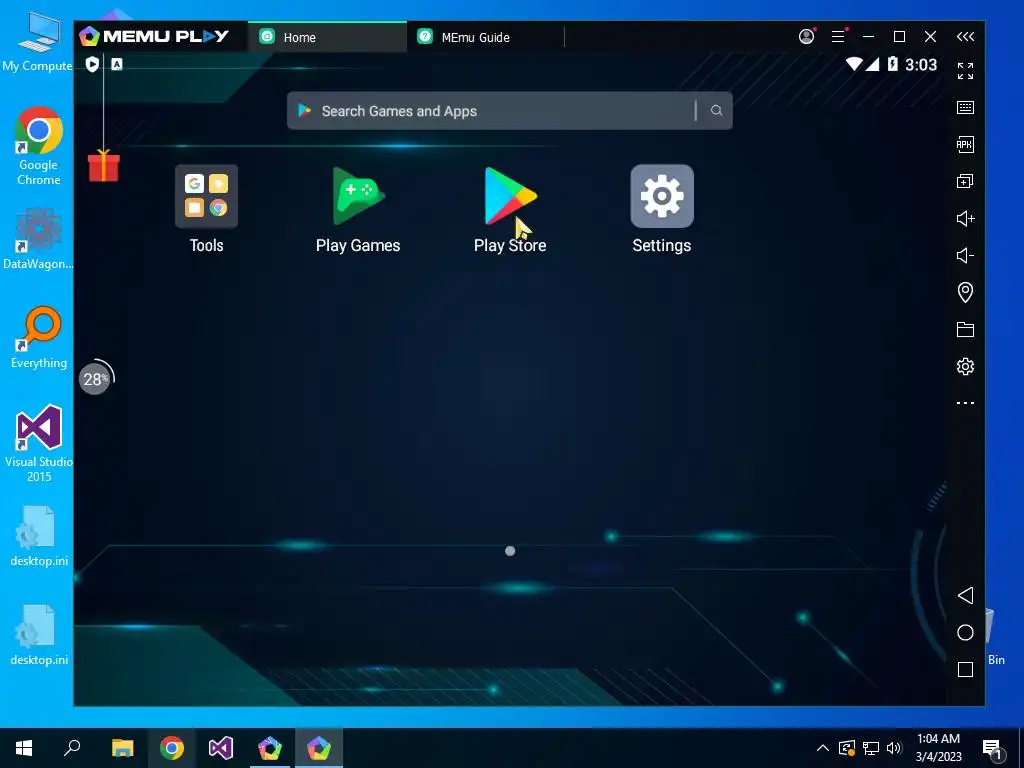This screenshot has width=1024, height=768.
Task: Decrease emulator volume with speaker minus
Action: point(965,255)
